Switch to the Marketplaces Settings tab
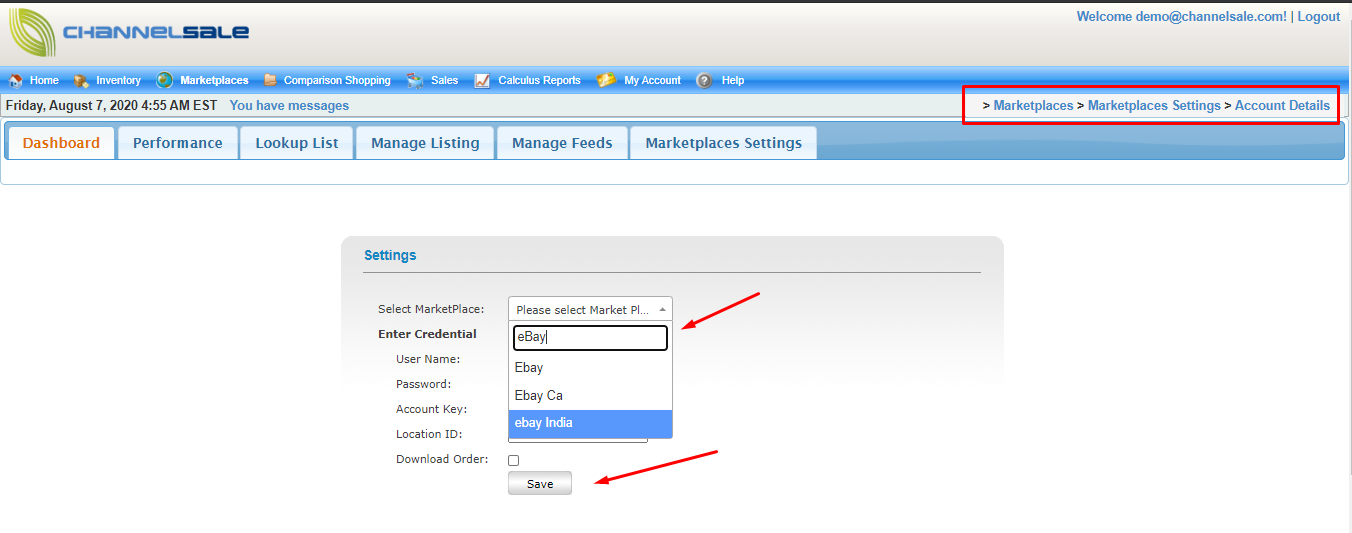 [x=723, y=143]
